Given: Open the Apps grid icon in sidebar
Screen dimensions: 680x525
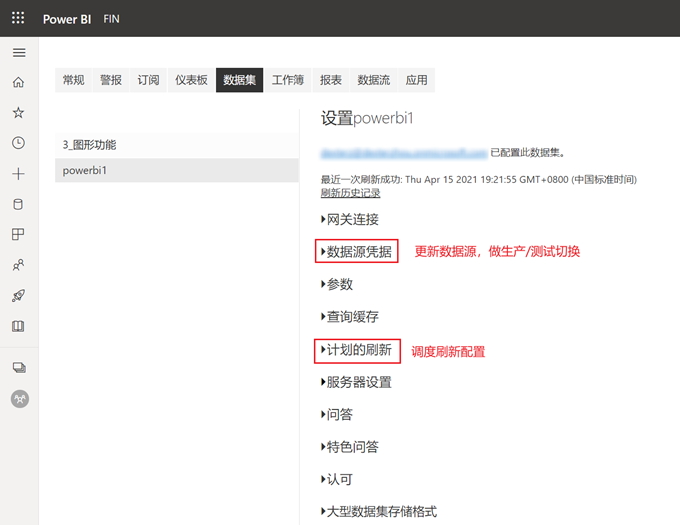Looking at the screenshot, I should (x=18, y=235).
